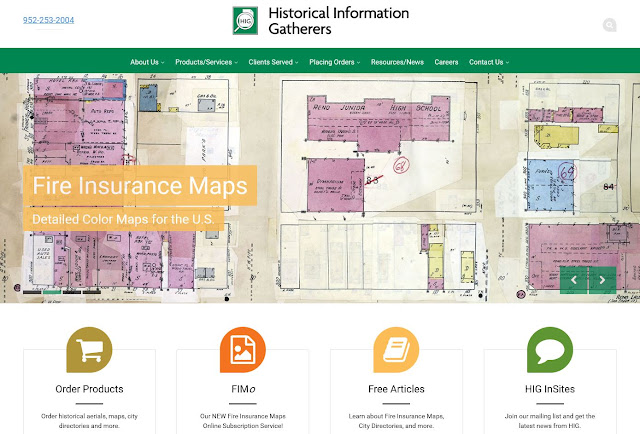
Task: Open the Resources/News page
Action: tap(397, 62)
